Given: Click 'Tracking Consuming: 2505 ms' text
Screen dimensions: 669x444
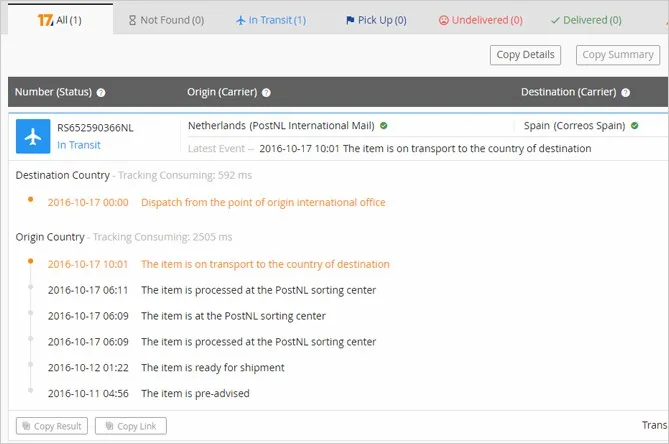Looking at the screenshot, I should (x=163, y=237).
